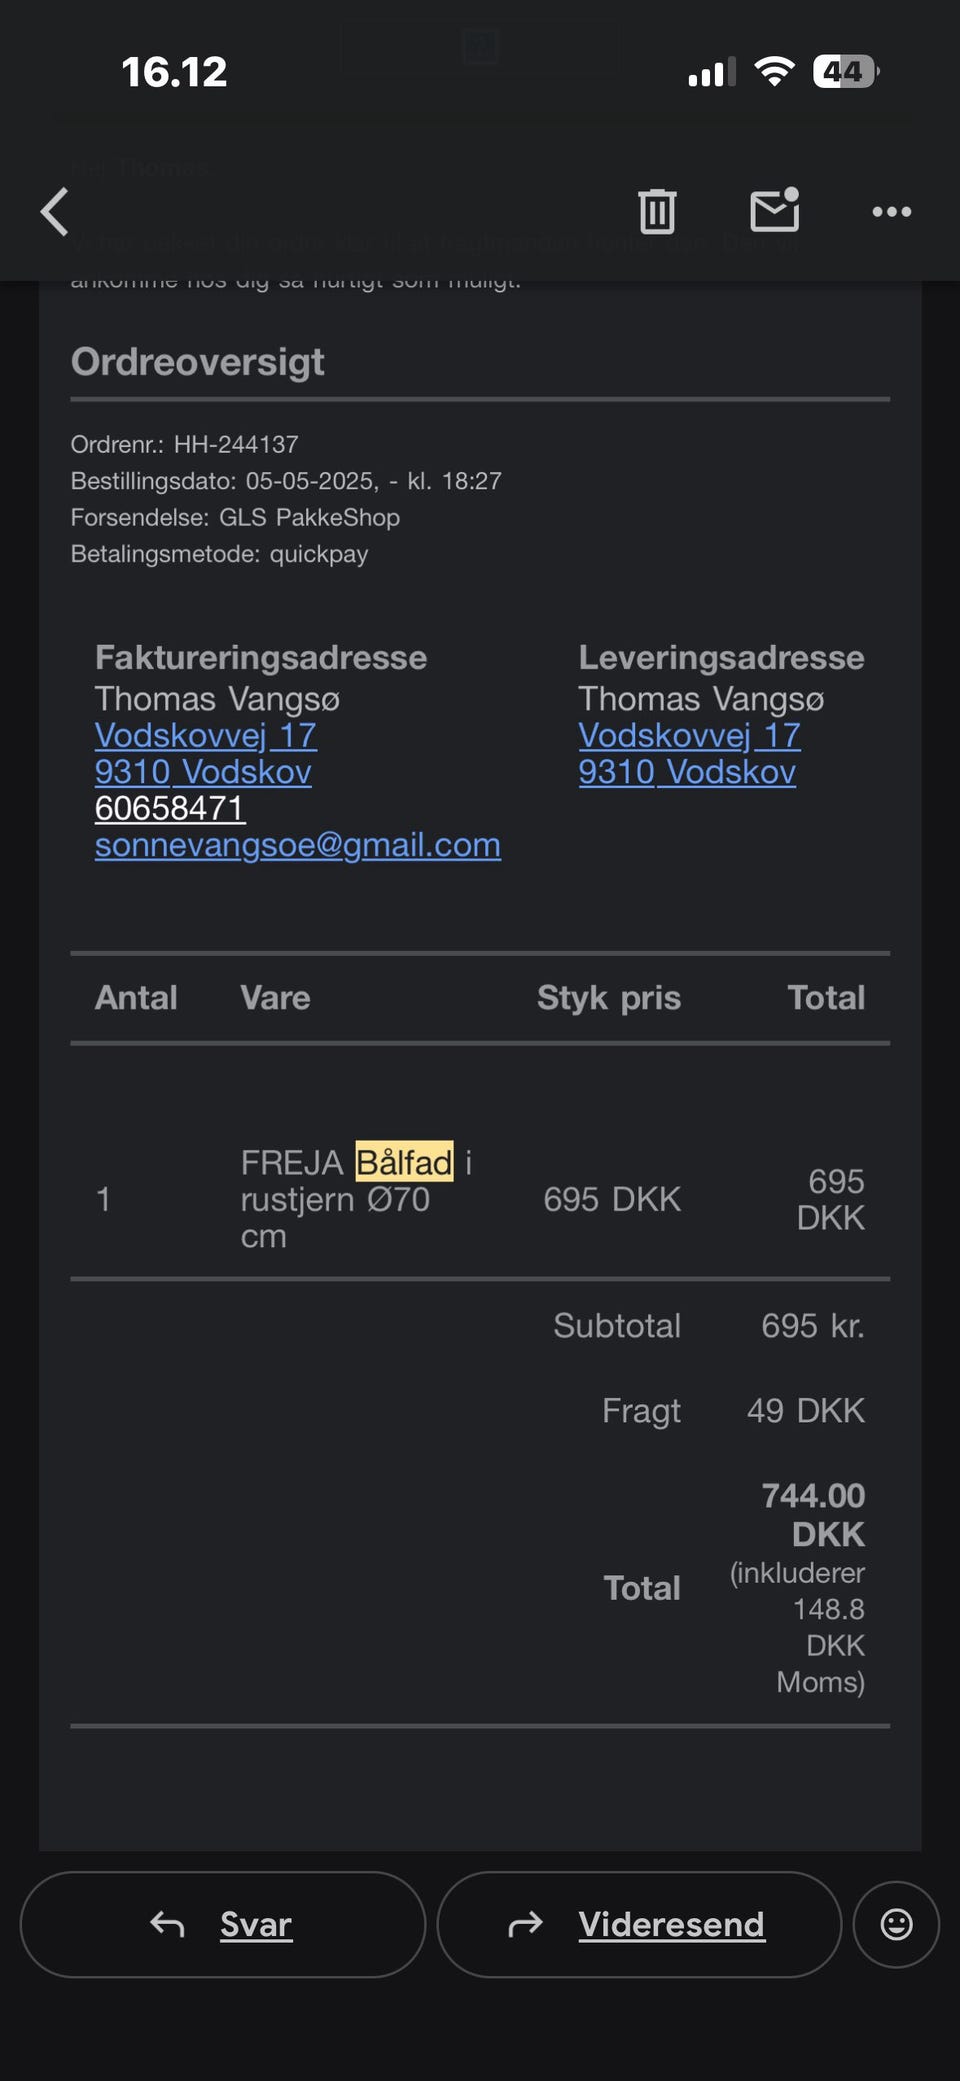The height and width of the screenshot is (2081, 960).
Task: Tap the Ordreoversigt heading
Action: pyautogui.click(x=197, y=362)
